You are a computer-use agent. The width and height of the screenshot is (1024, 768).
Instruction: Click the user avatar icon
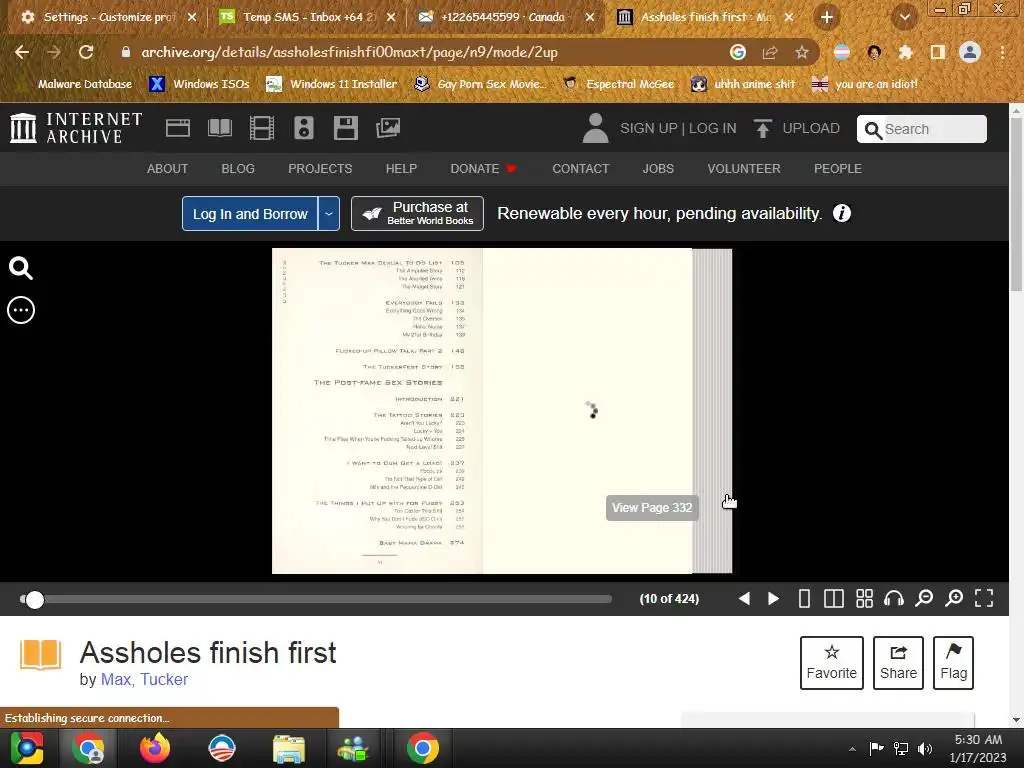click(595, 128)
